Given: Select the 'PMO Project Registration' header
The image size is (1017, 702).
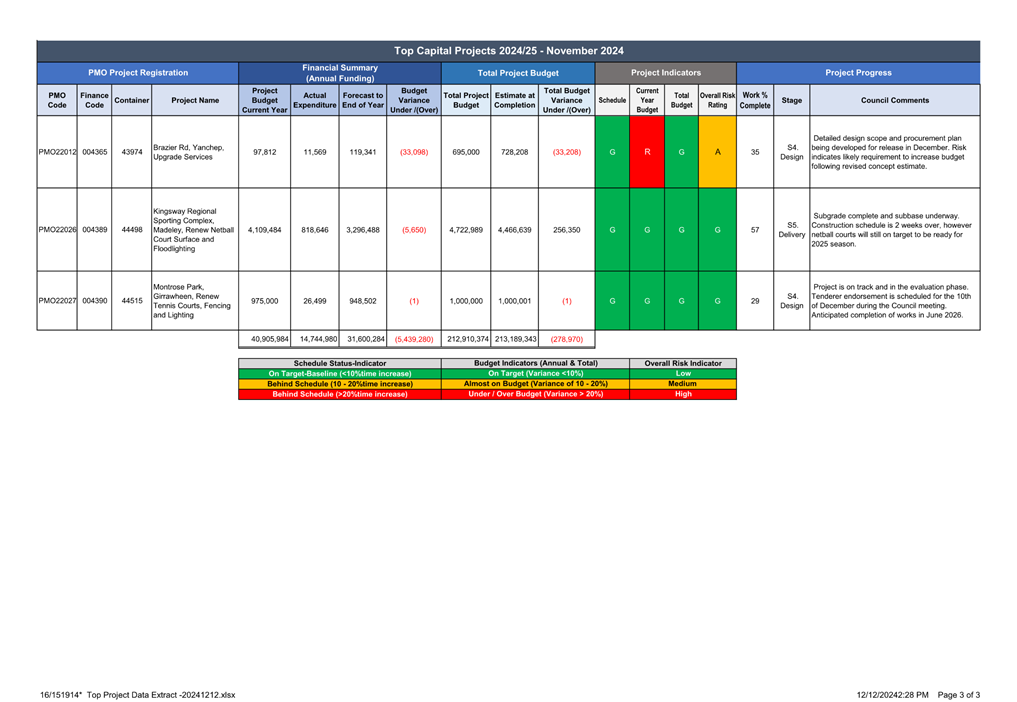Looking at the screenshot, I should tap(137, 73).
